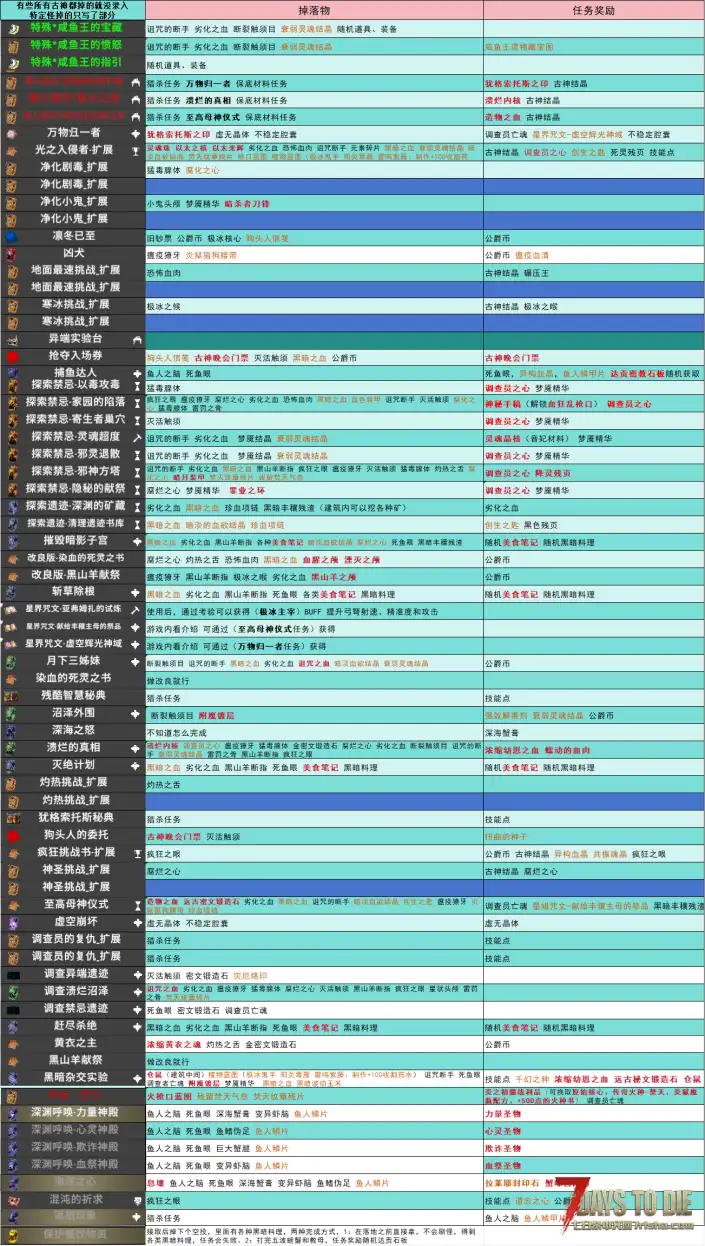Click the green icon left of 沼泽外围

(12, 713)
